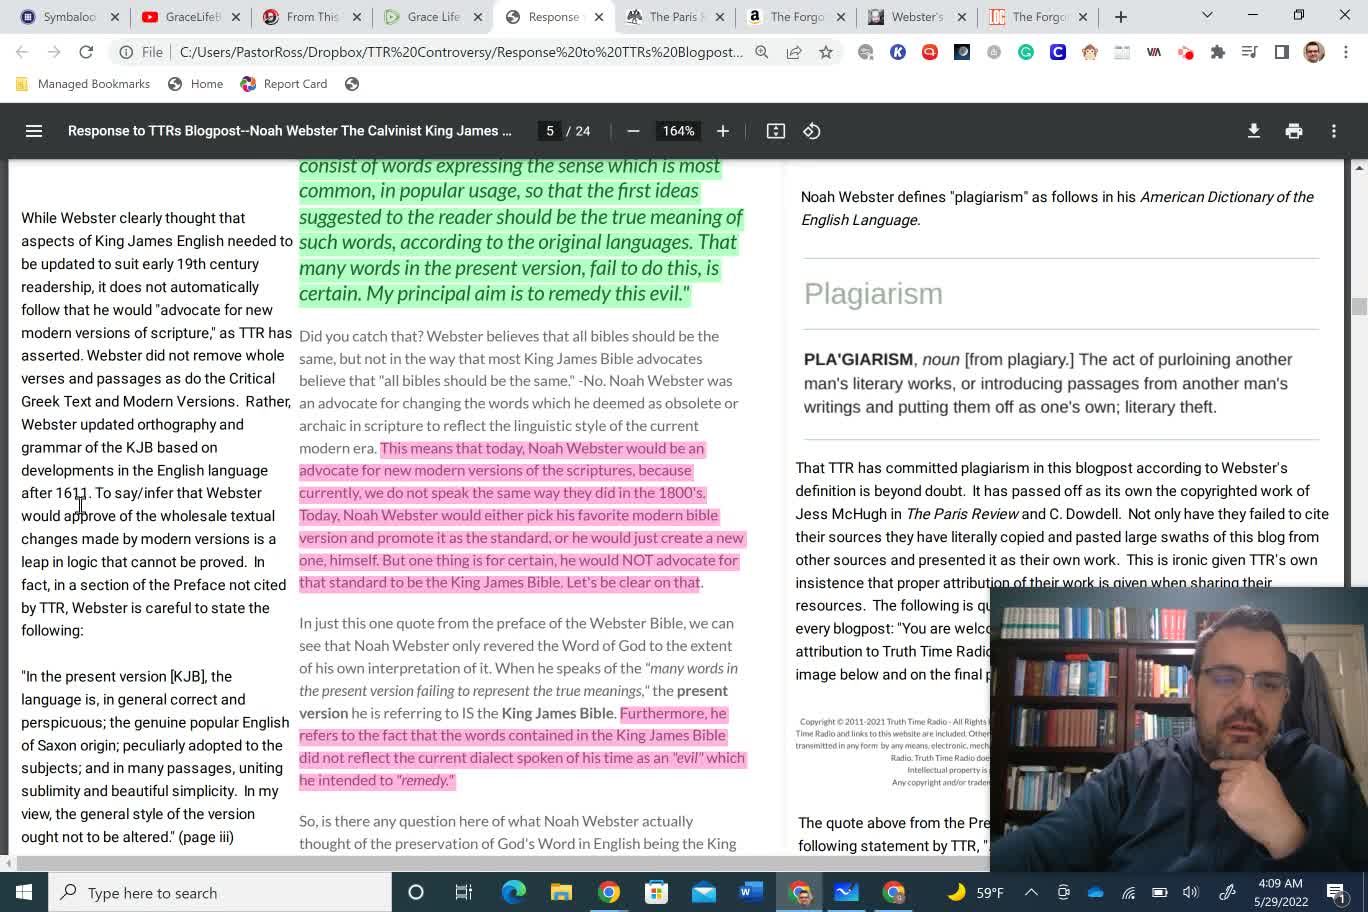The width and height of the screenshot is (1368, 912).
Task: Open the media controls icon
Action: tap(1250, 52)
